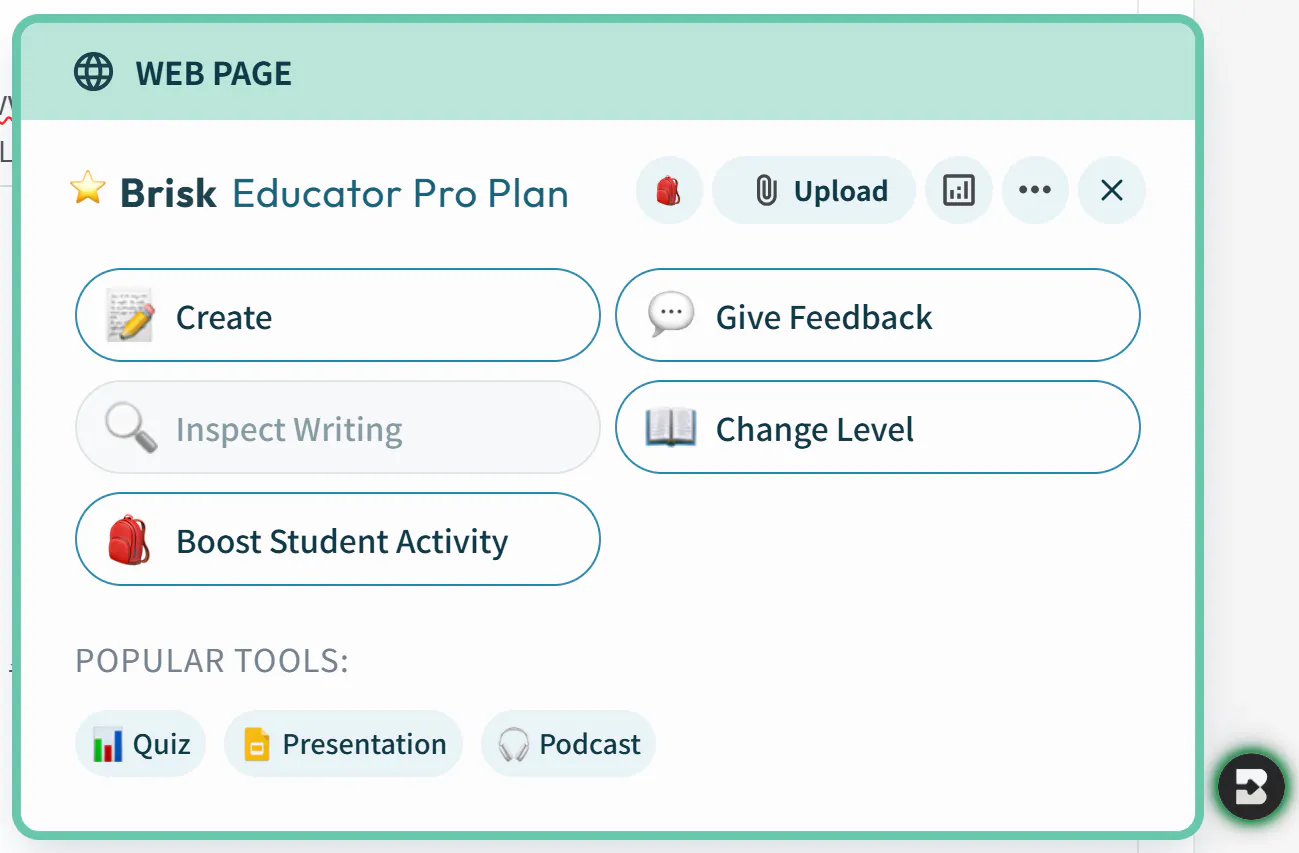
Task: Launch the Podcast tool
Action: click(567, 743)
